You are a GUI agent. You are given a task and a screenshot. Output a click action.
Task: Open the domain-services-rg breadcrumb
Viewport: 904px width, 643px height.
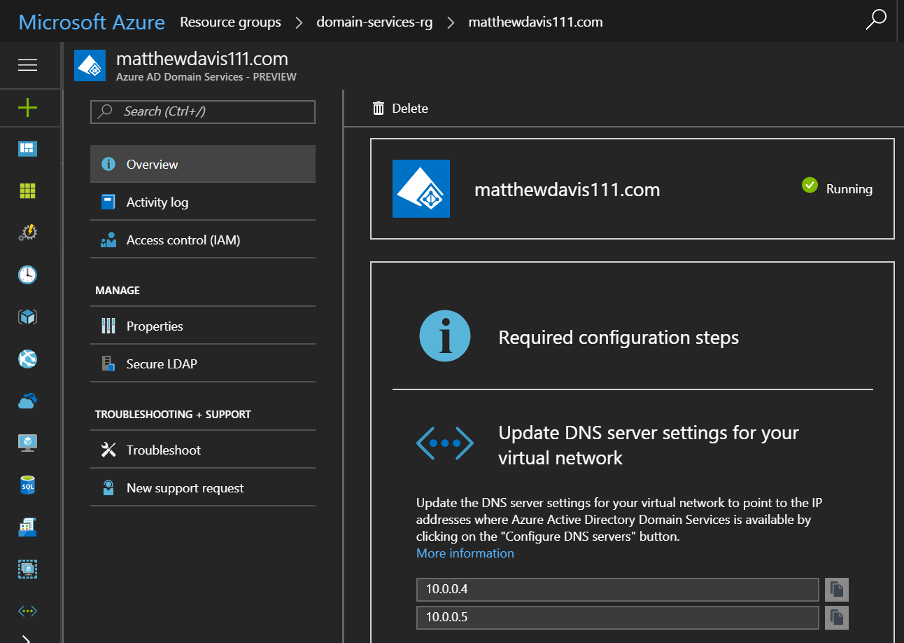point(374,22)
